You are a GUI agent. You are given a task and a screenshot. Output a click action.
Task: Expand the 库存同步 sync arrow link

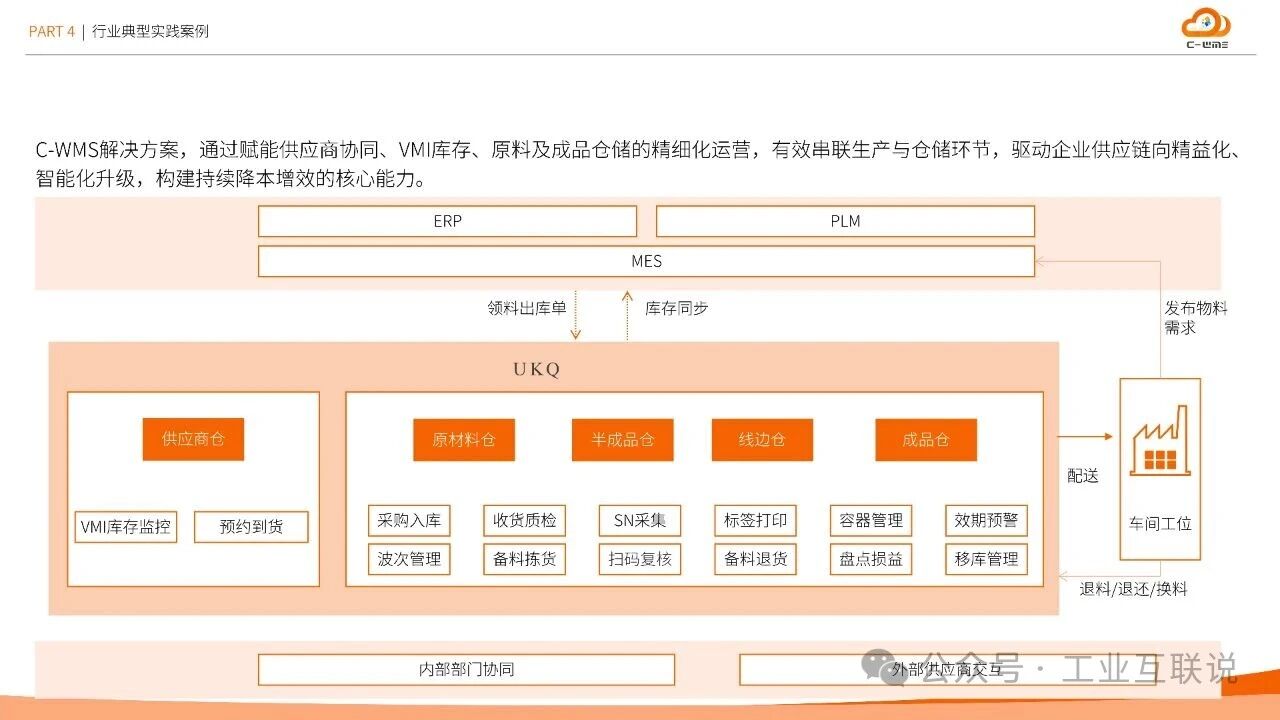click(x=676, y=309)
